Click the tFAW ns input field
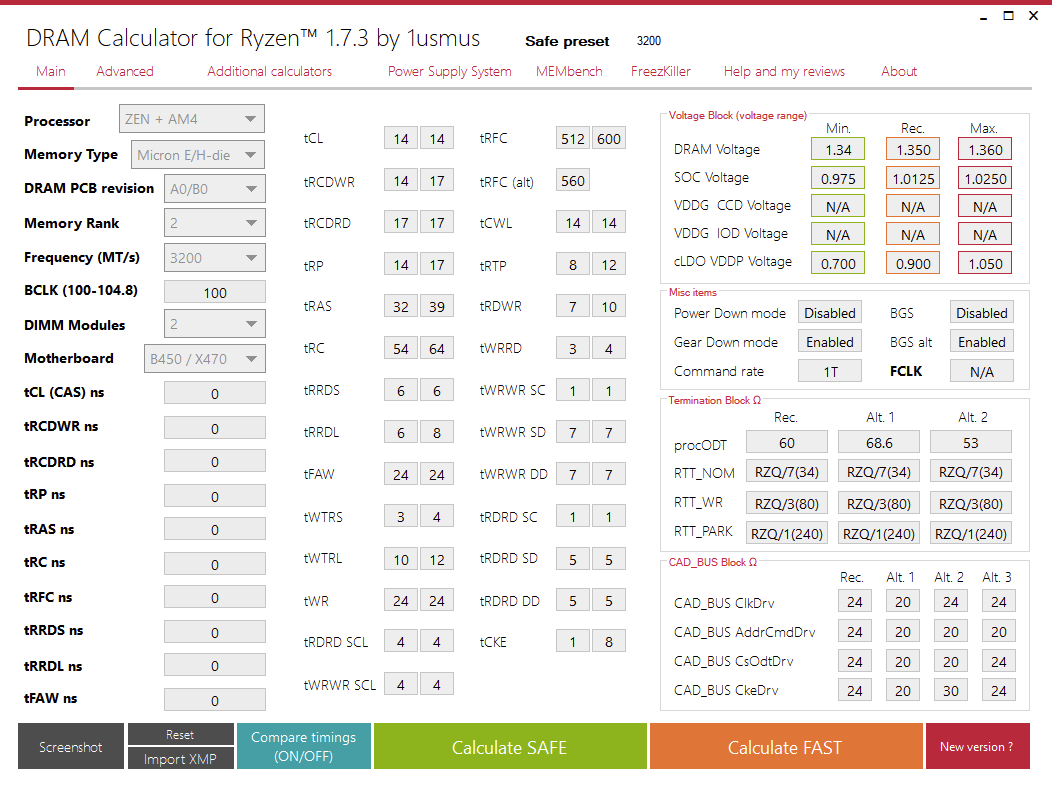 215,700
